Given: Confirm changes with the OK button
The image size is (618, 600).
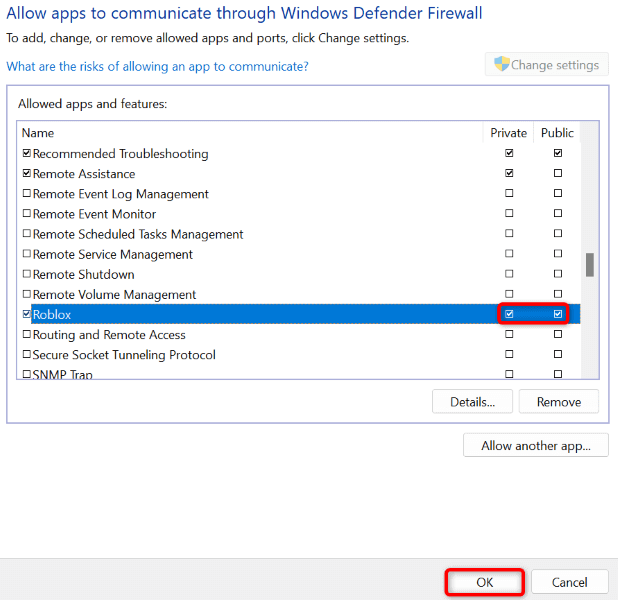Looking at the screenshot, I should [484, 582].
